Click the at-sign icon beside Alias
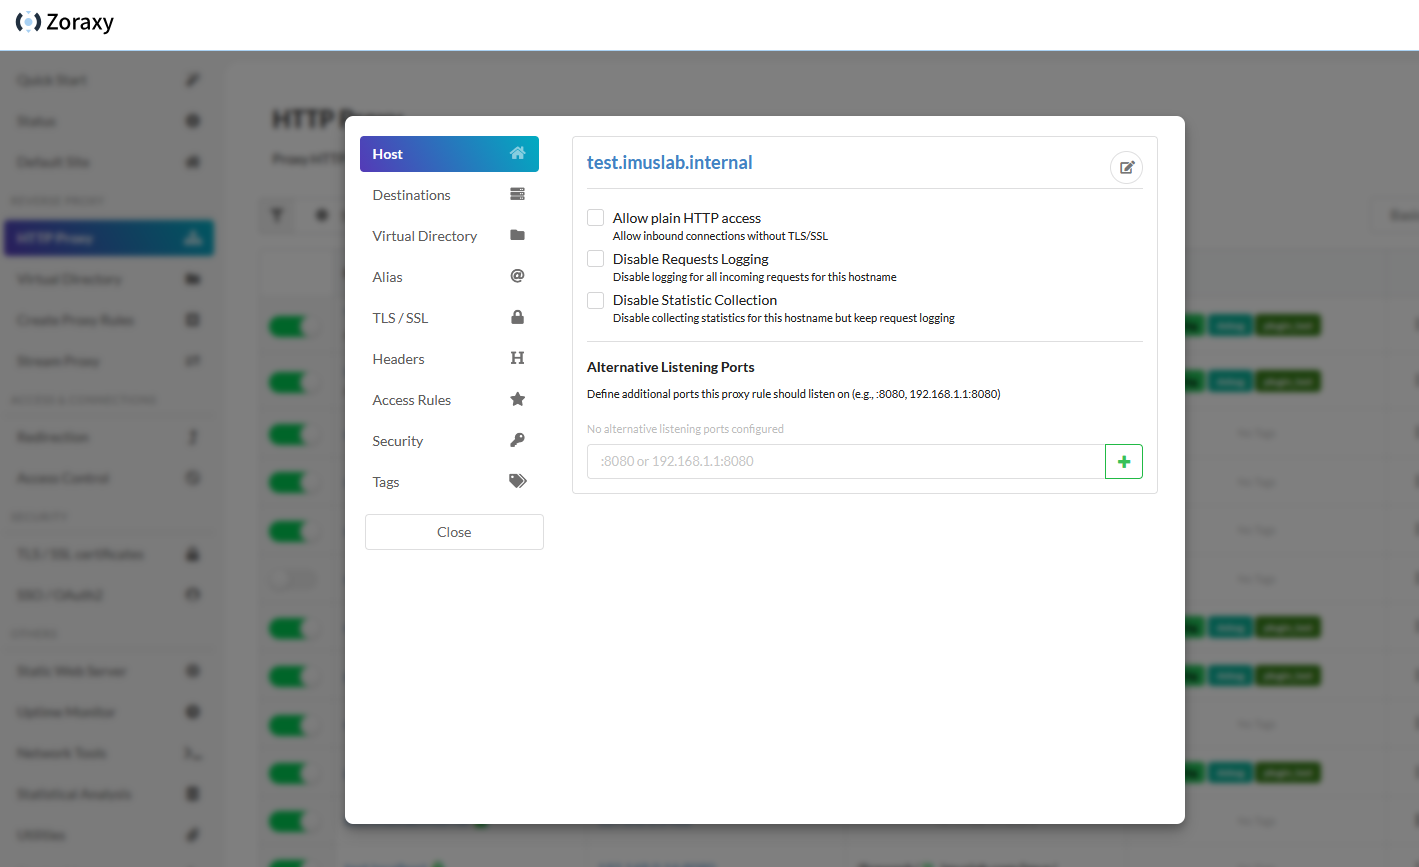The height and width of the screenshot is (867, 1419). click(517, 276)
